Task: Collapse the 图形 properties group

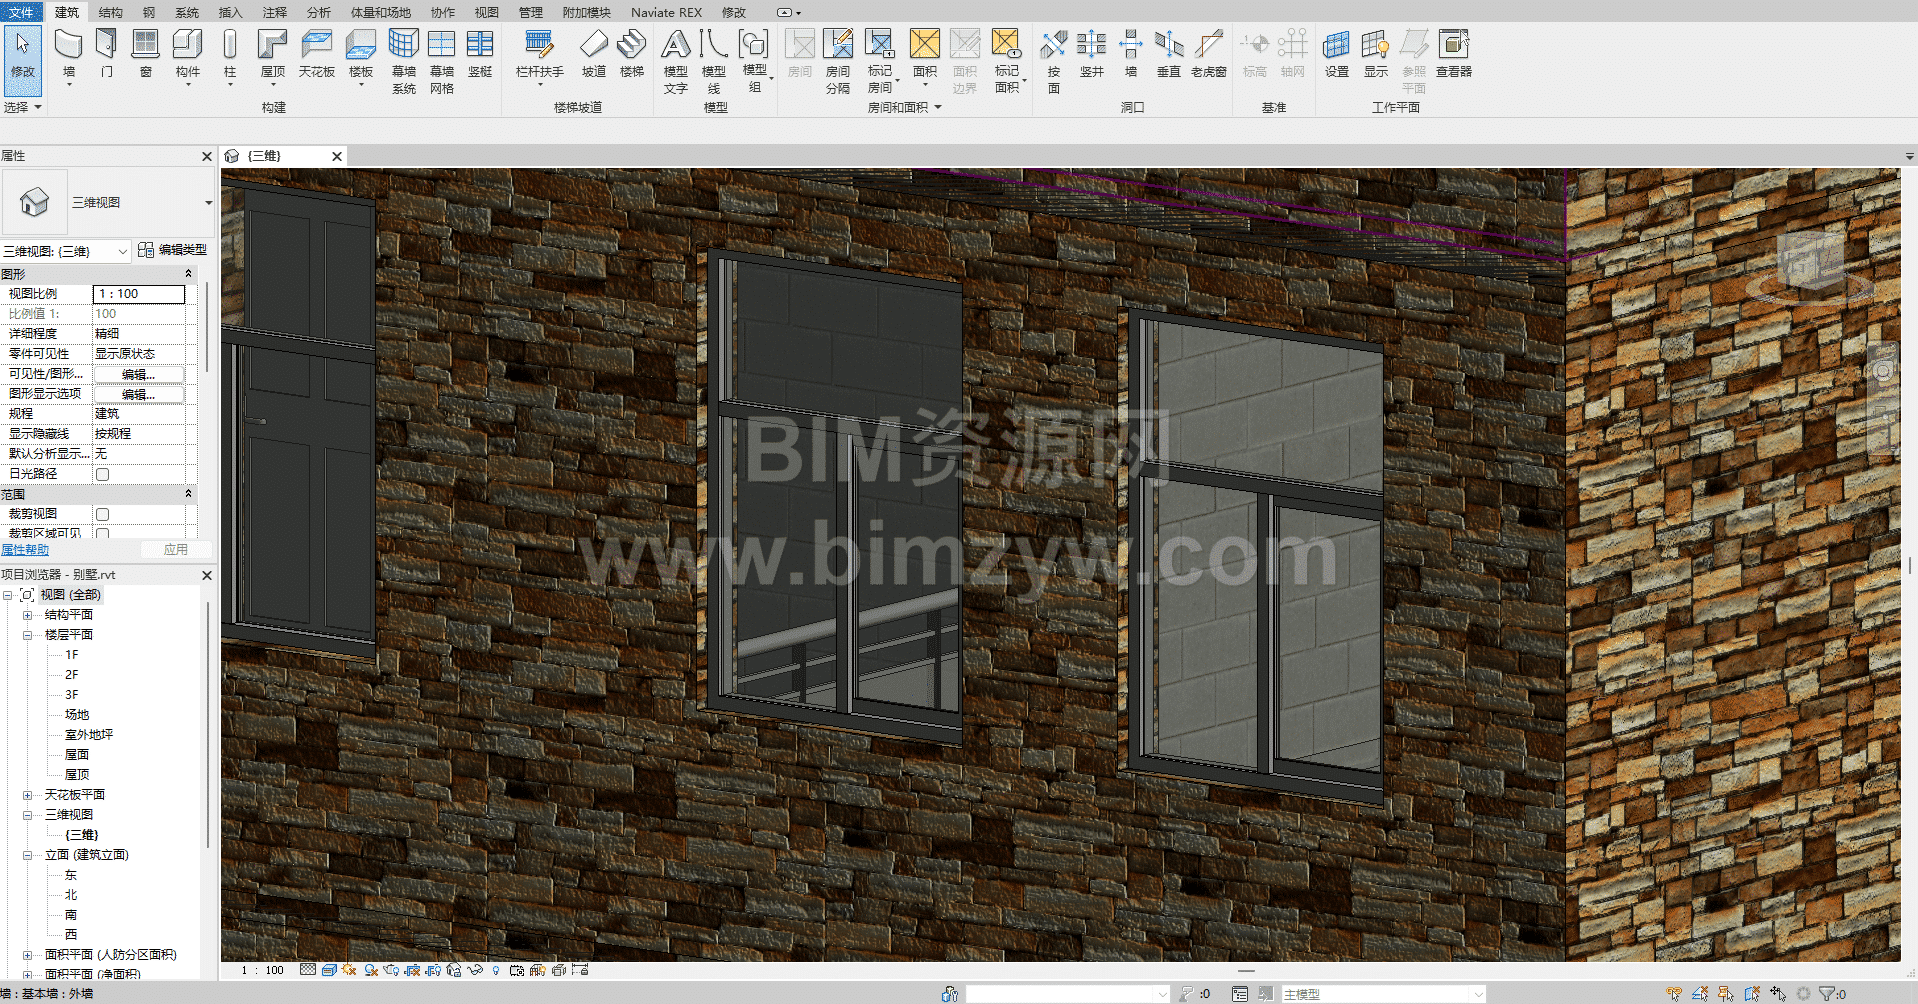Action: click(x=188, y=274)
